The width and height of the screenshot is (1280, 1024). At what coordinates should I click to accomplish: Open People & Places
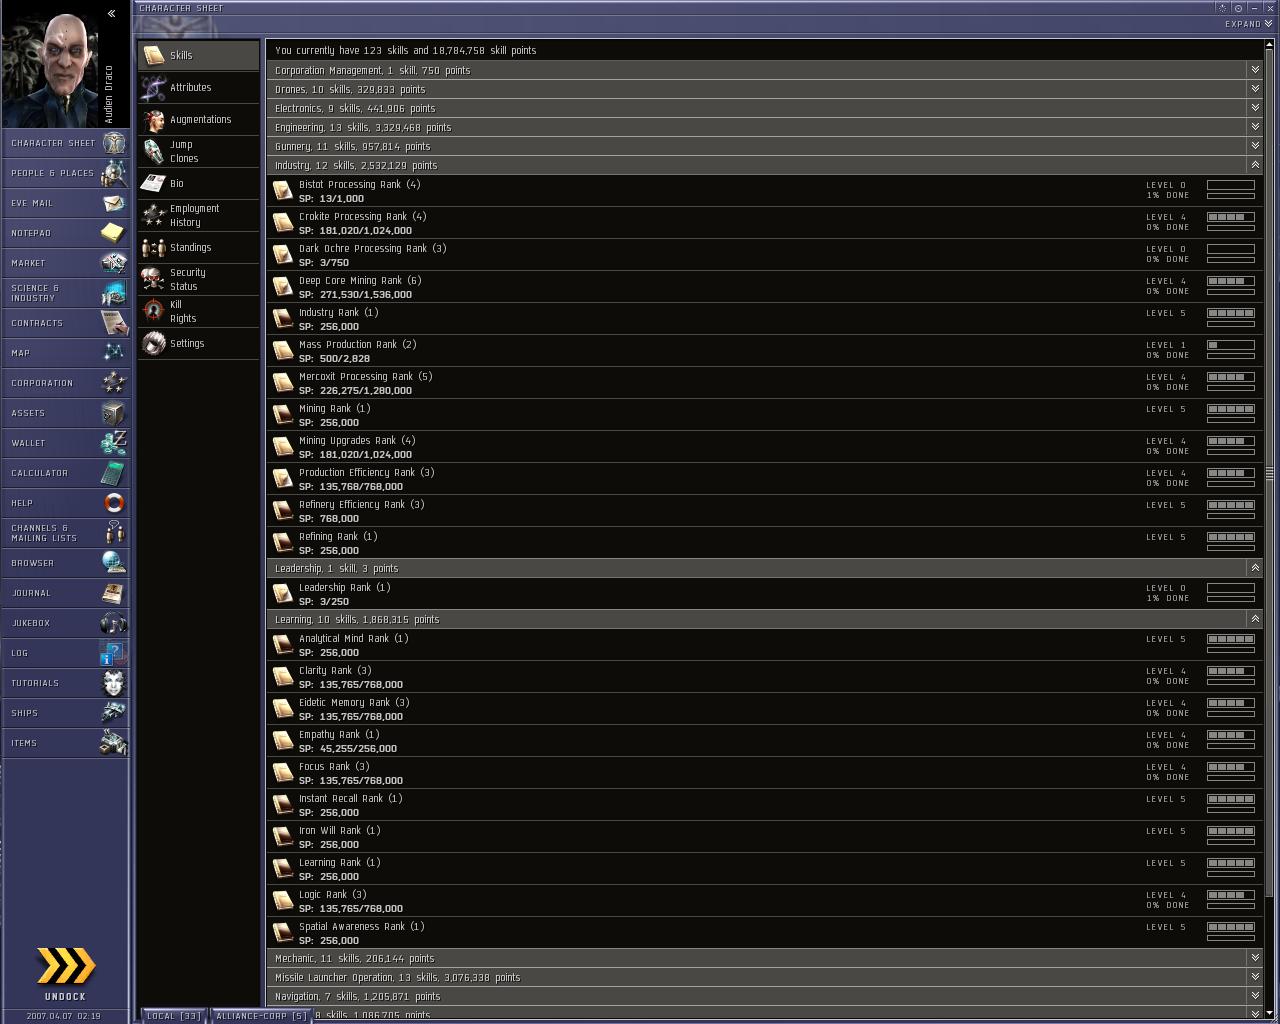tap(65, 173)
